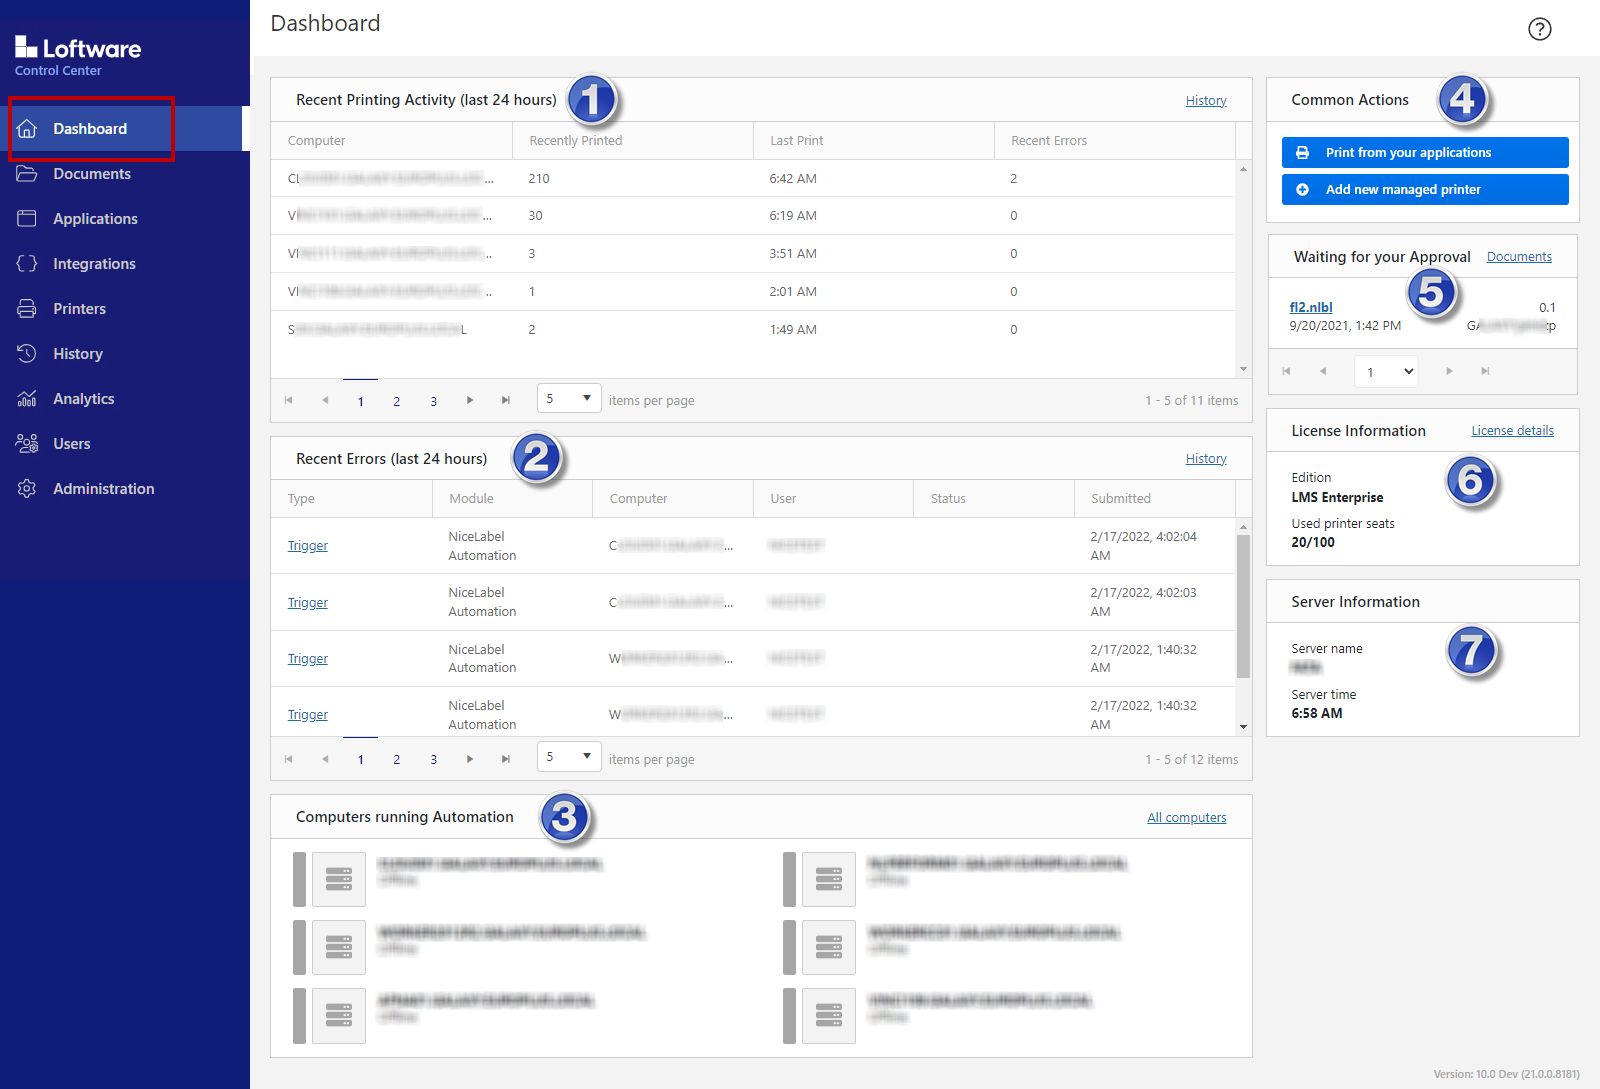
Task: Open the sidebar History clock icon
Action: tap(27, 354)
